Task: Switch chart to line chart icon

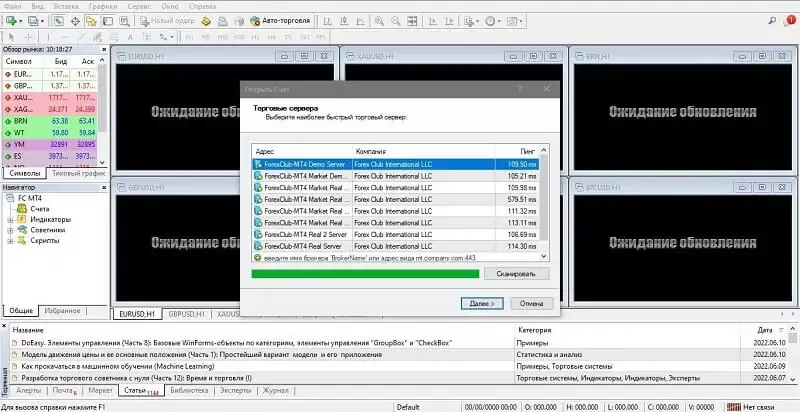Action: click(360, 21)
